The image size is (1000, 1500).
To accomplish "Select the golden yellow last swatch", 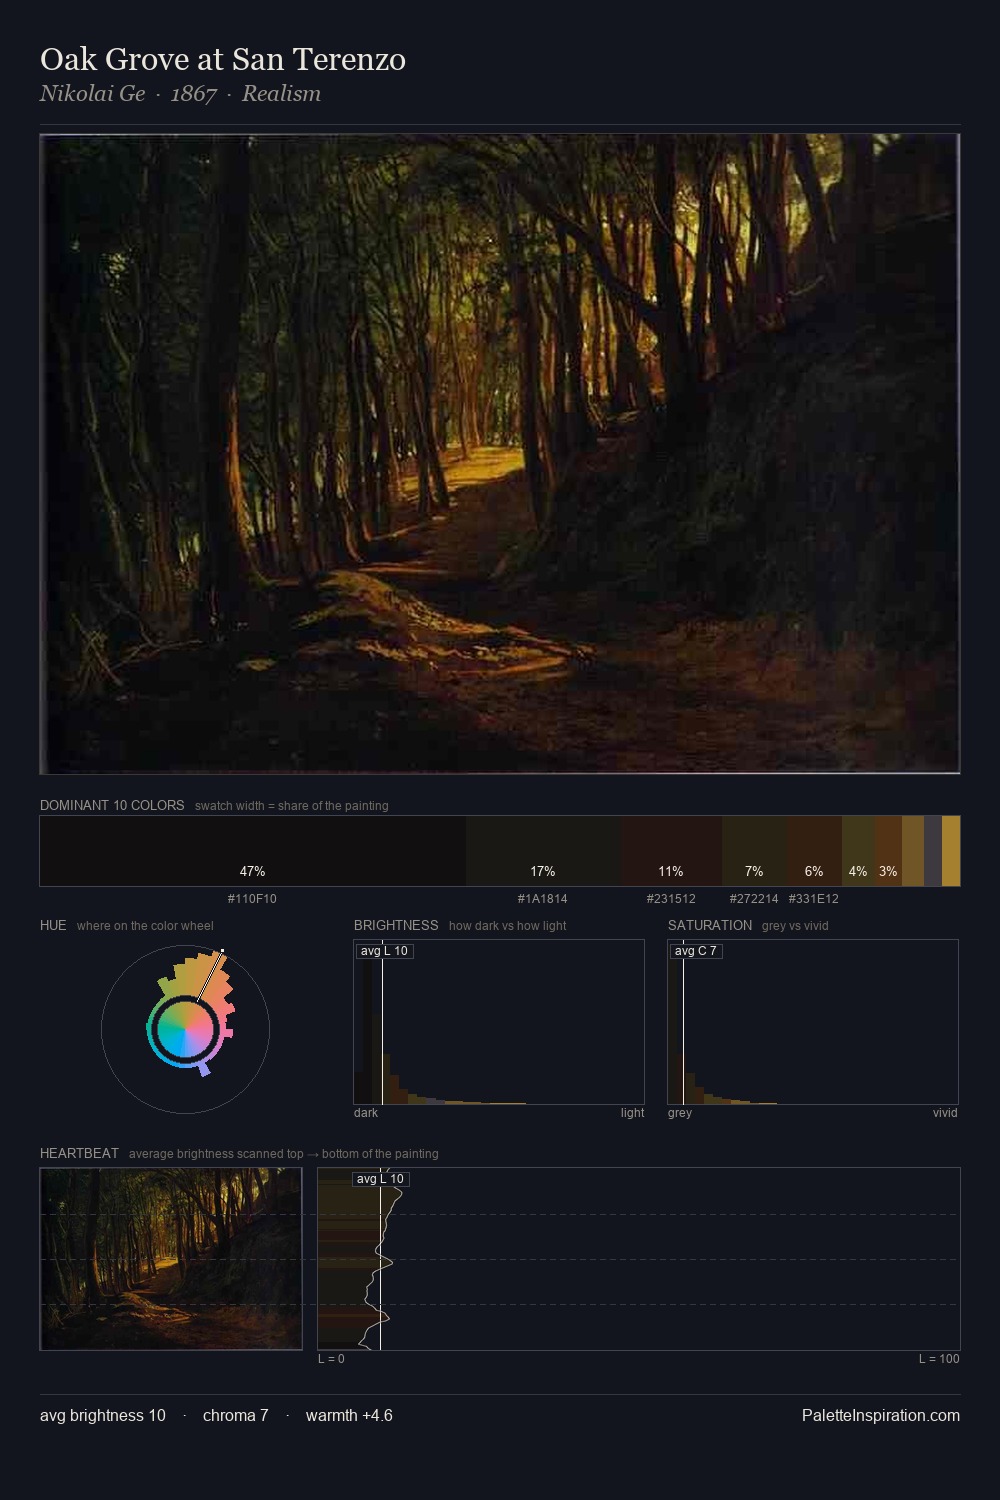I will (x=951, y=851).
